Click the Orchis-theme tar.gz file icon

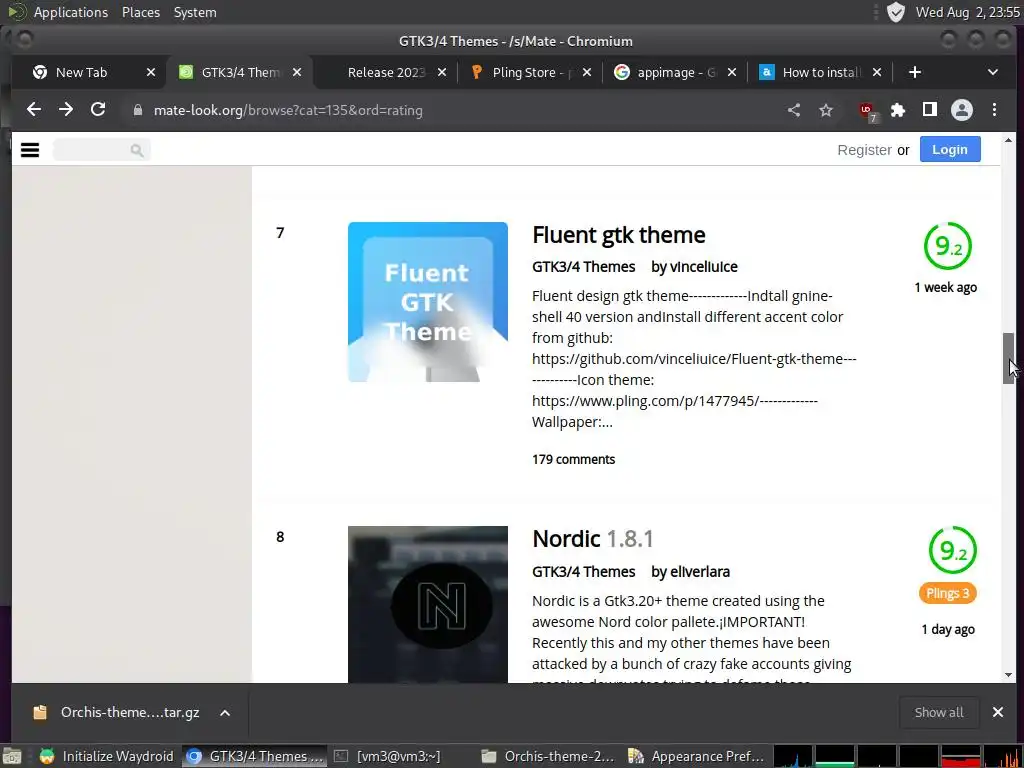tap(40, 712)
